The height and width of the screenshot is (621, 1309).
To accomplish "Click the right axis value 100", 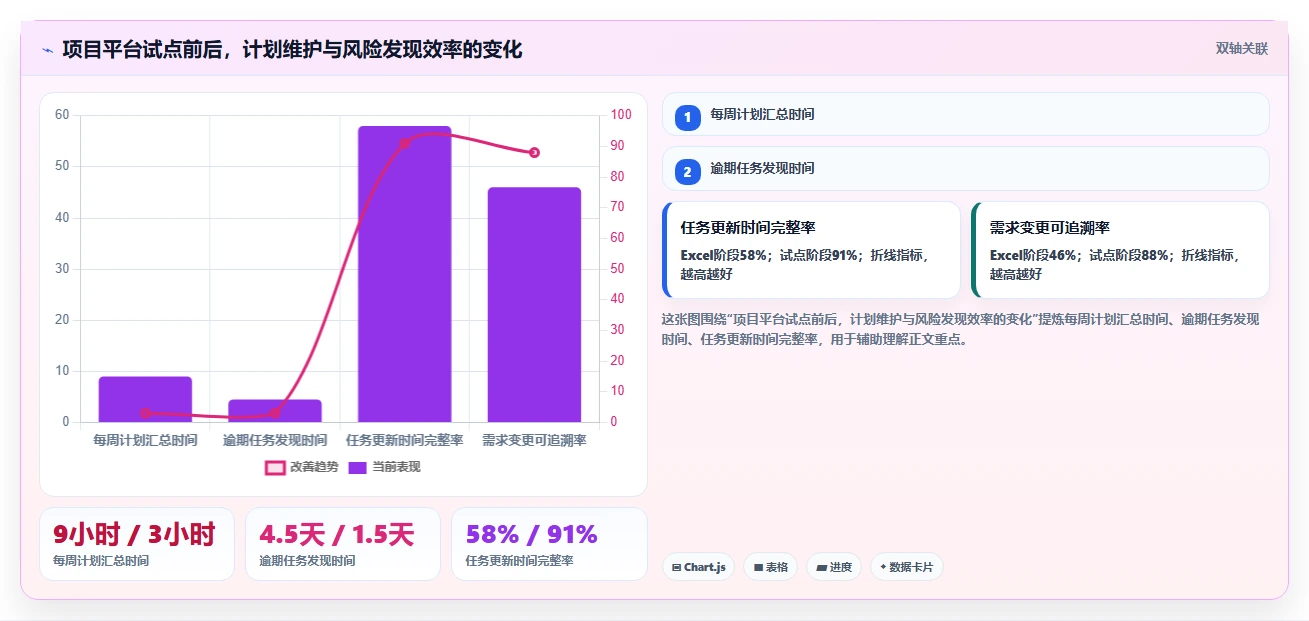I will tap(621, 115).
